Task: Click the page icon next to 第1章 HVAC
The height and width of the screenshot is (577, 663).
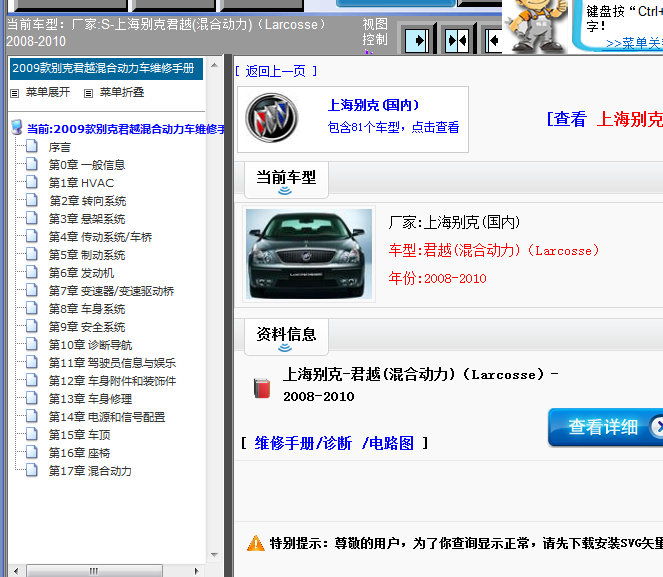Action: click(31, 182)
